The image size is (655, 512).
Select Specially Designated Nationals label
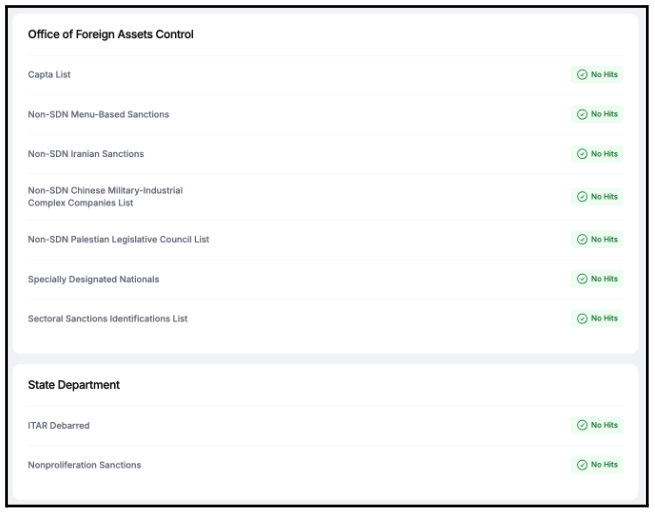(x=93, y=279)
